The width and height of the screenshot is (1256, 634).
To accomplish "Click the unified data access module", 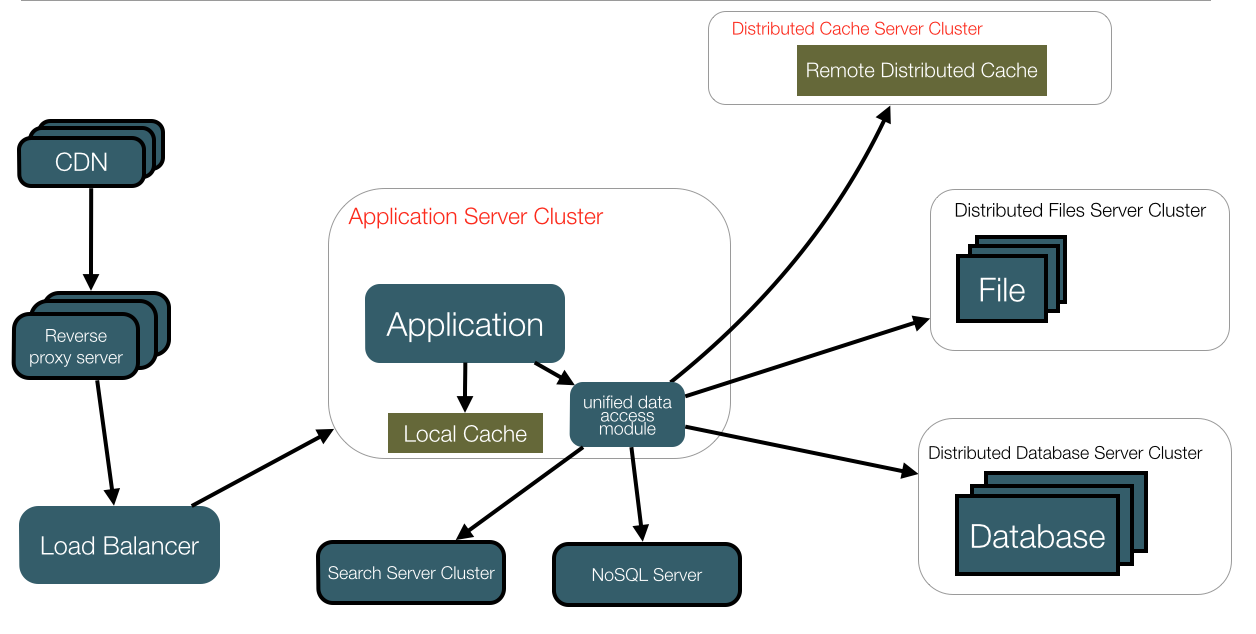I will (627, 415).
